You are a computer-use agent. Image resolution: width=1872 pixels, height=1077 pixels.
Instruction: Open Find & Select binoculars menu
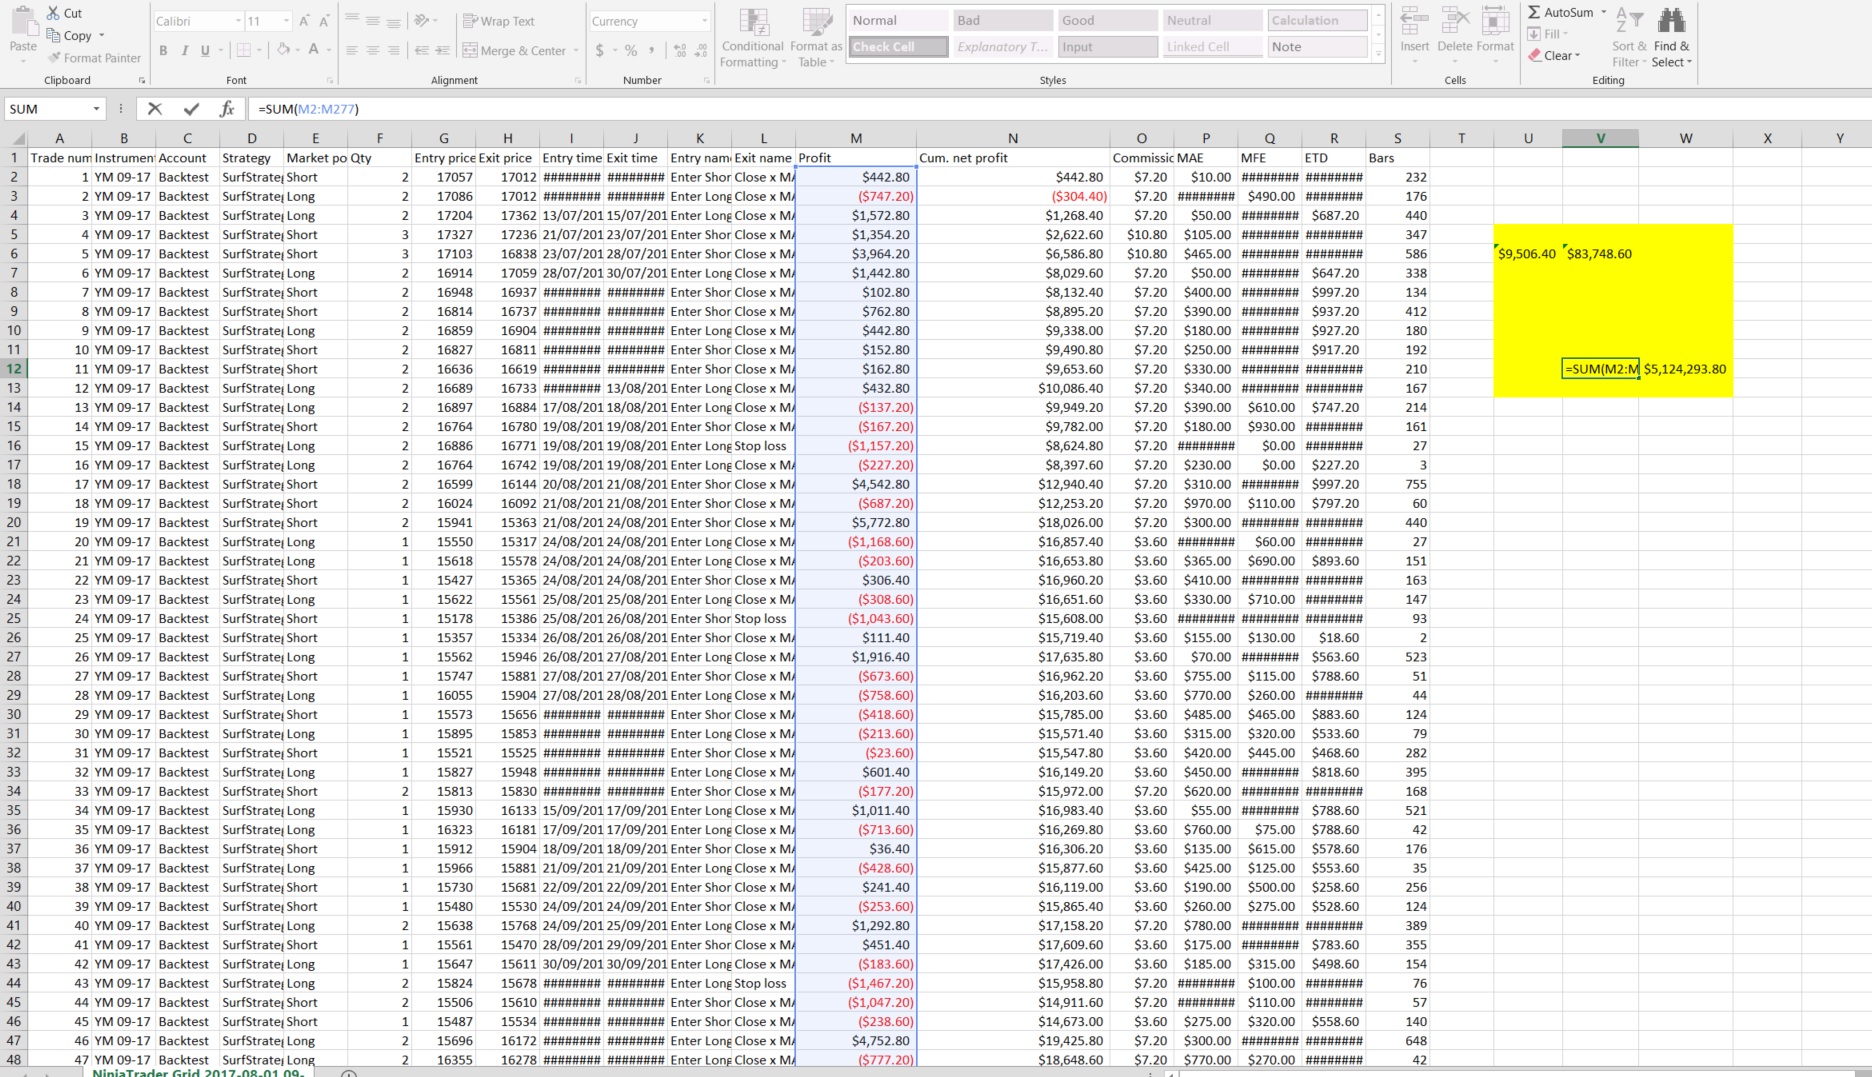[x=1671, y=38]
